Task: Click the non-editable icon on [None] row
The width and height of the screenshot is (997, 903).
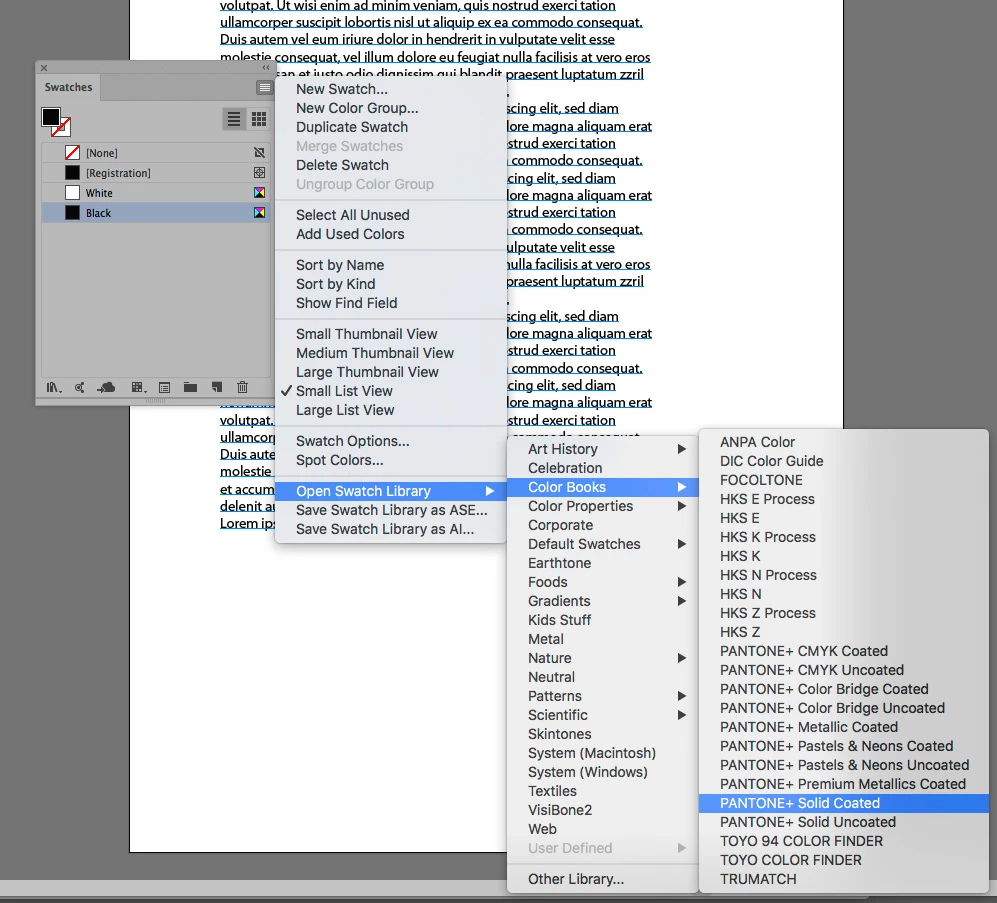Action: (259, 153)
